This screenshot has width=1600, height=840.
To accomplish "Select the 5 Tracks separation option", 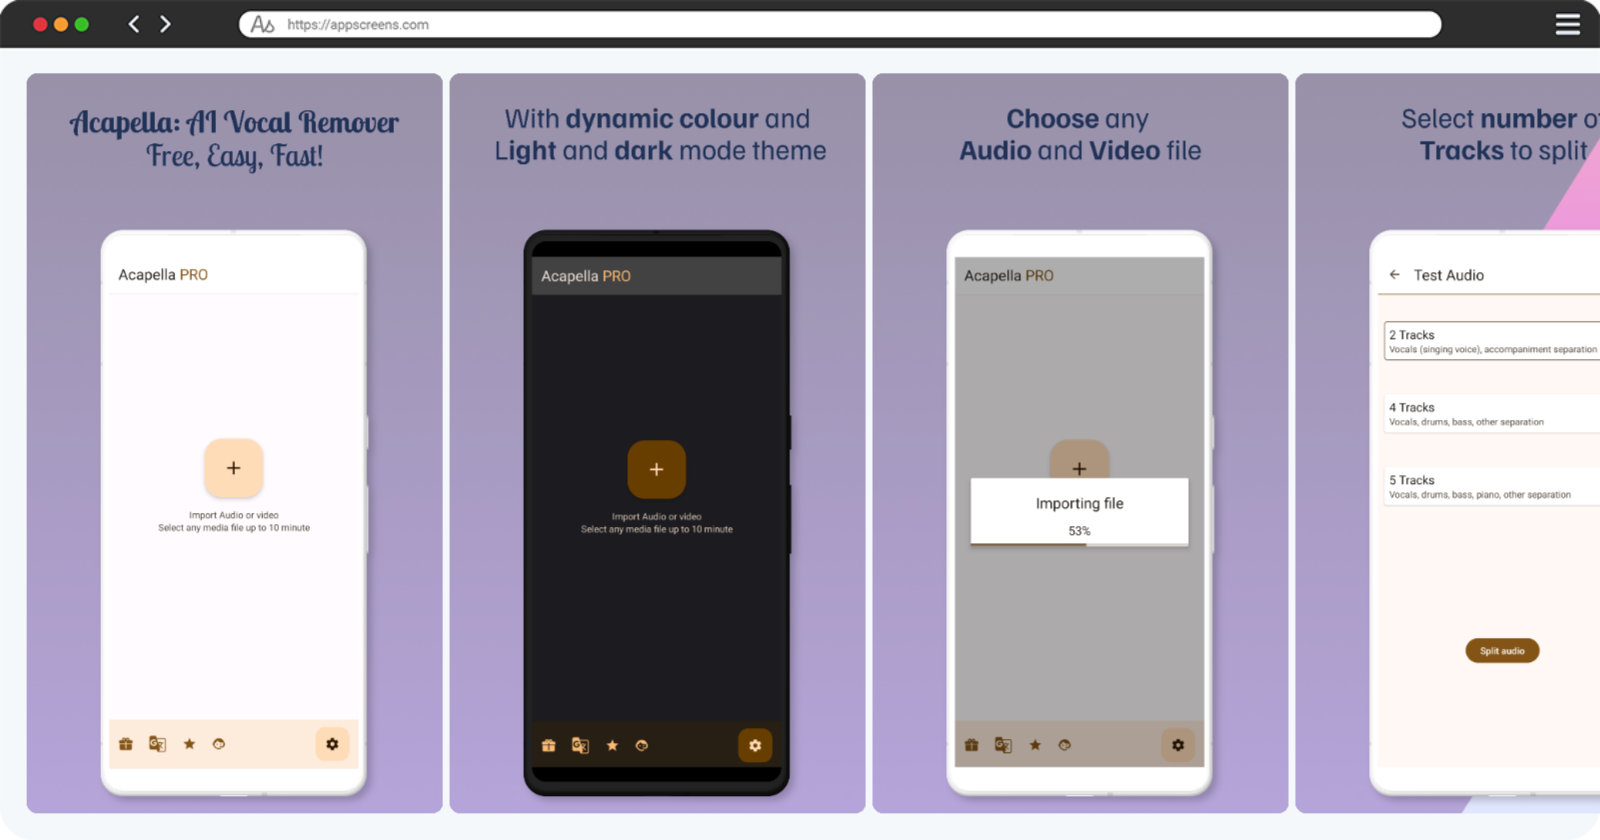I will pyautogui.click(x=1492, y=486).
